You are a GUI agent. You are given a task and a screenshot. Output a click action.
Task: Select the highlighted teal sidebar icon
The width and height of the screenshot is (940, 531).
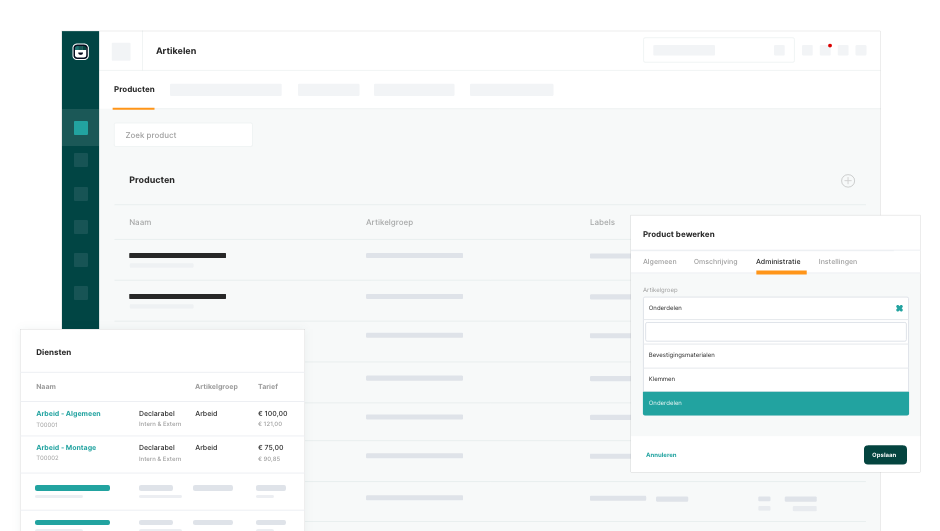(81, 128)
